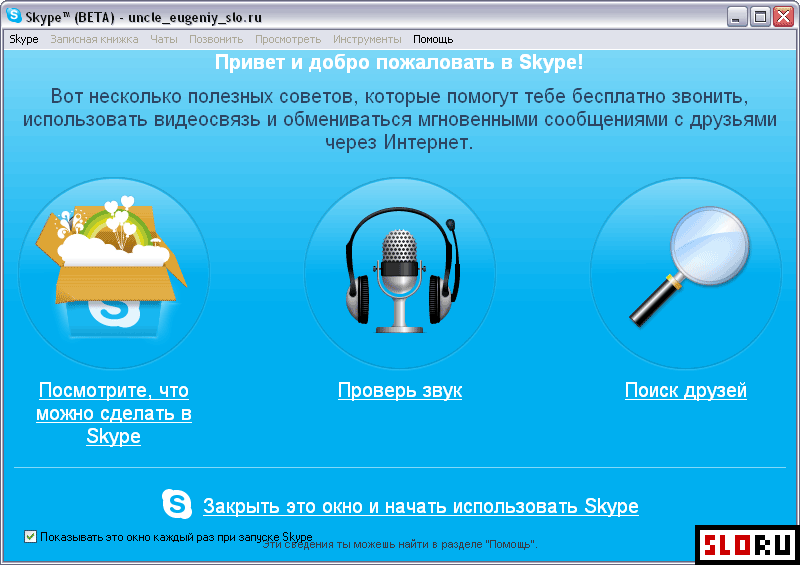Maximize the Skype window
The image size is (800, 565).
[760, 17]
